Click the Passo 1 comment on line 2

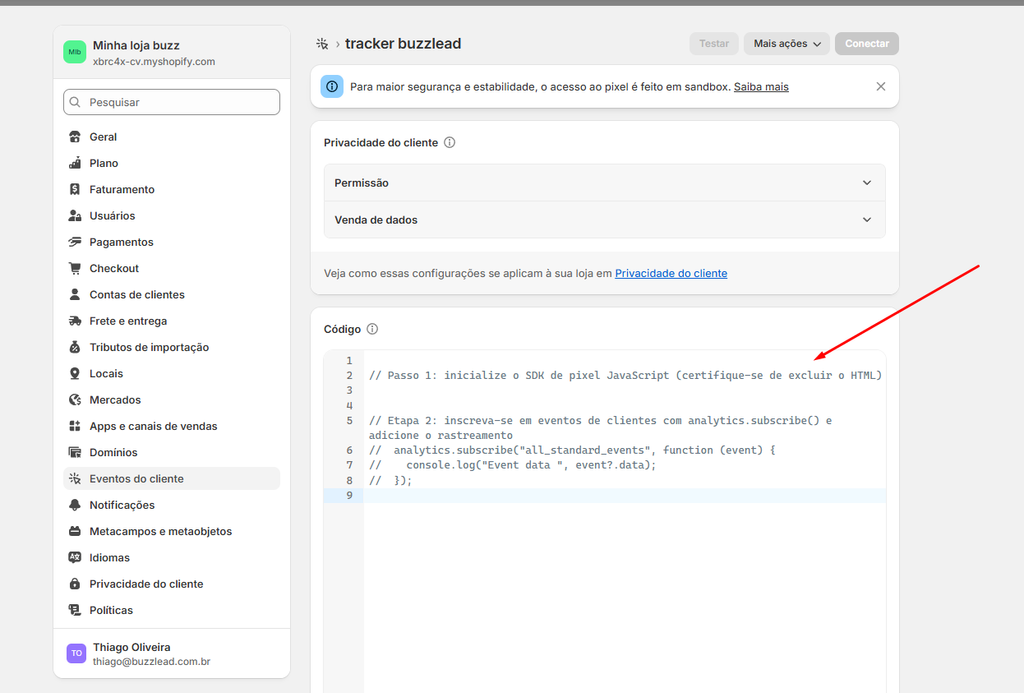coord(625,375)
